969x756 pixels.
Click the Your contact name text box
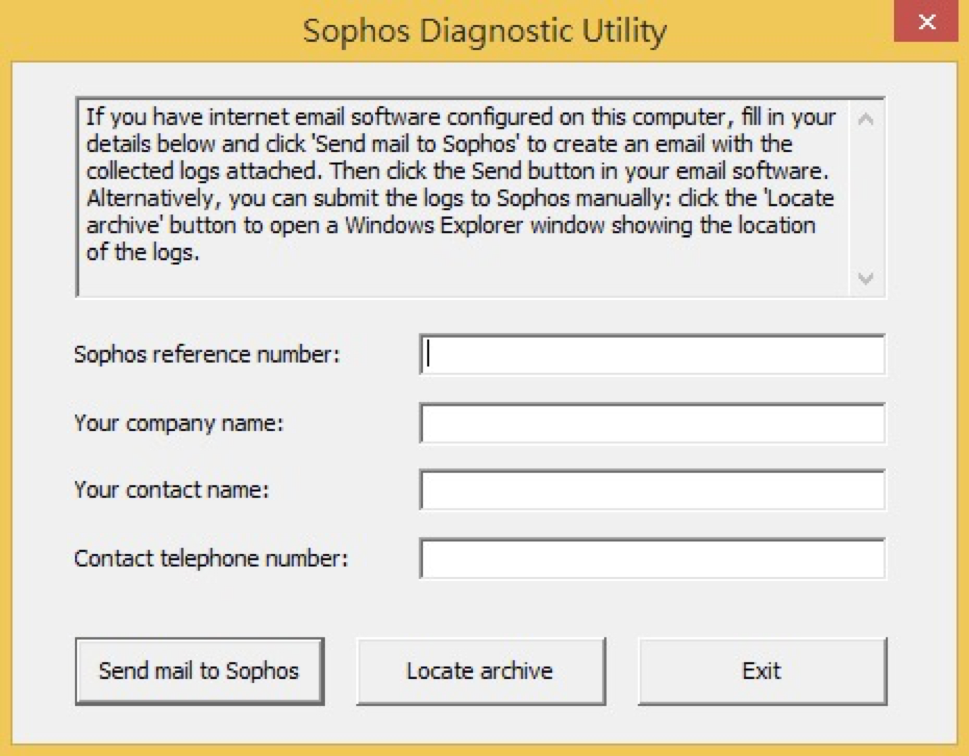tap(652, 490)
